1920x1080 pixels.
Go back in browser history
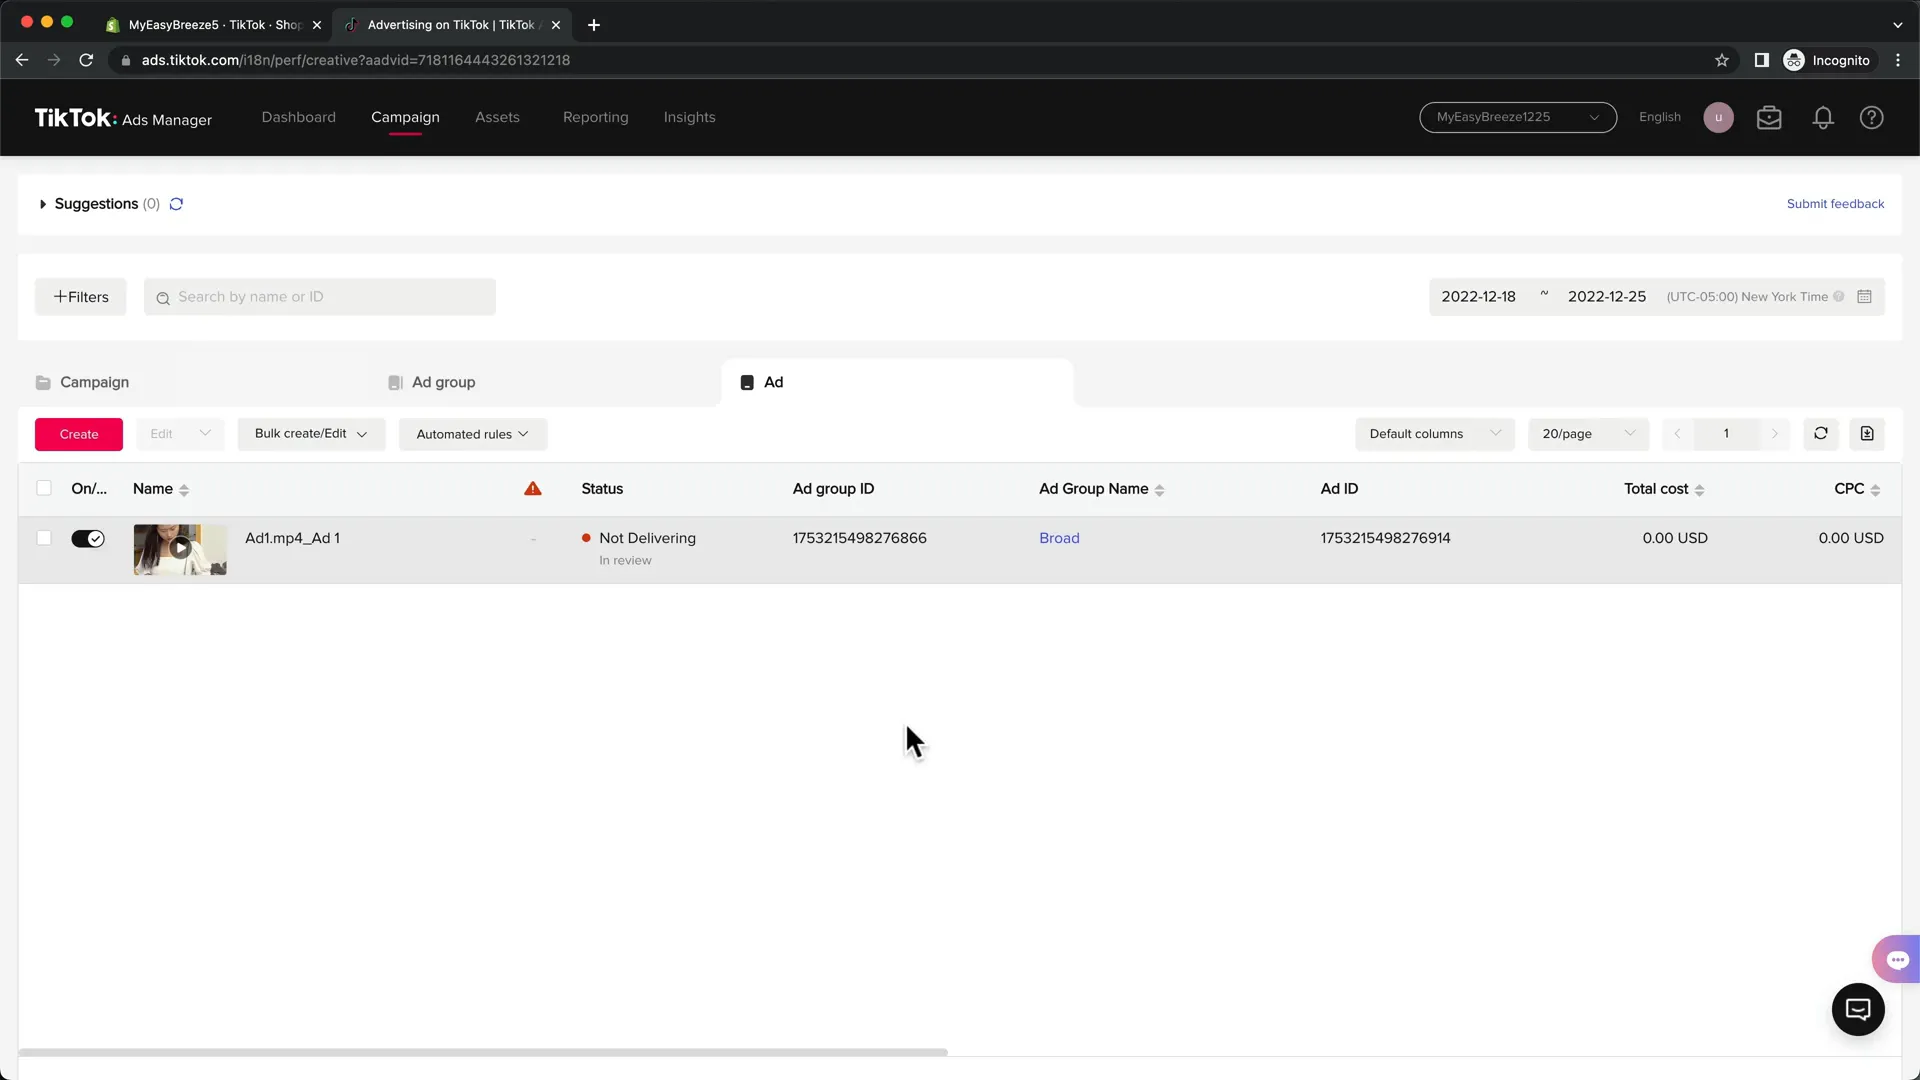click(22, 60)
